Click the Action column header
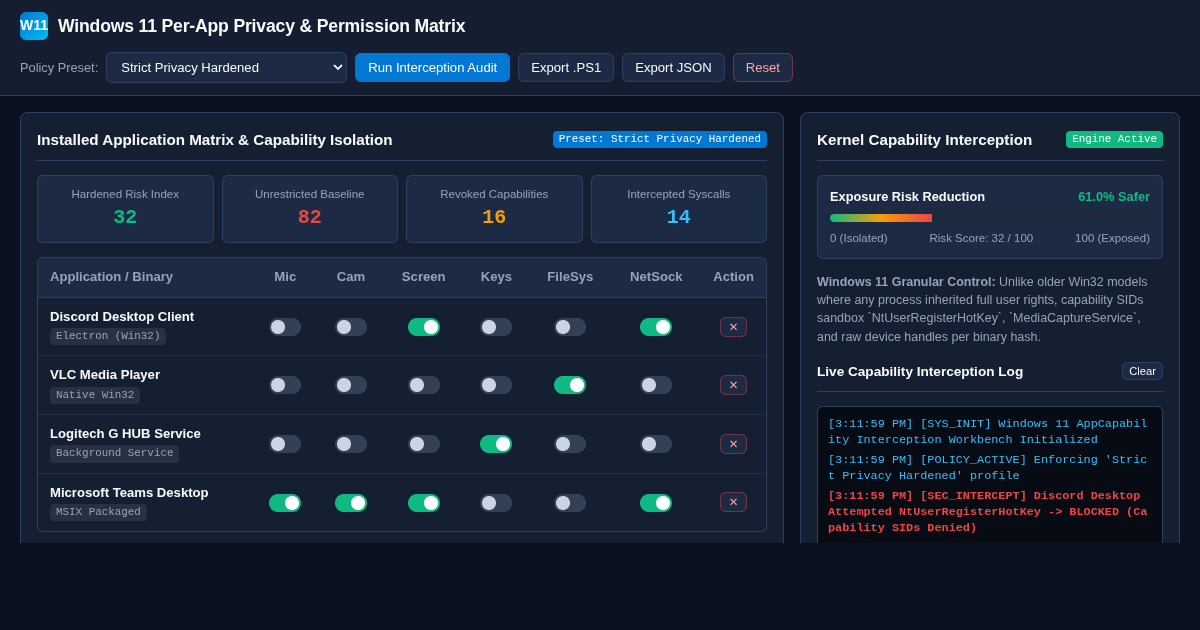This screenshot has height=630, width=1200. click(733, 277)
